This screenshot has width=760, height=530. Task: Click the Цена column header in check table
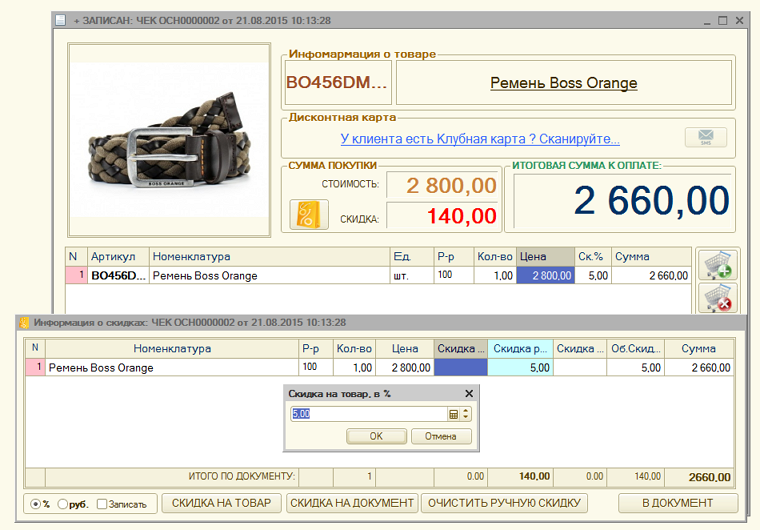[545, 257]
